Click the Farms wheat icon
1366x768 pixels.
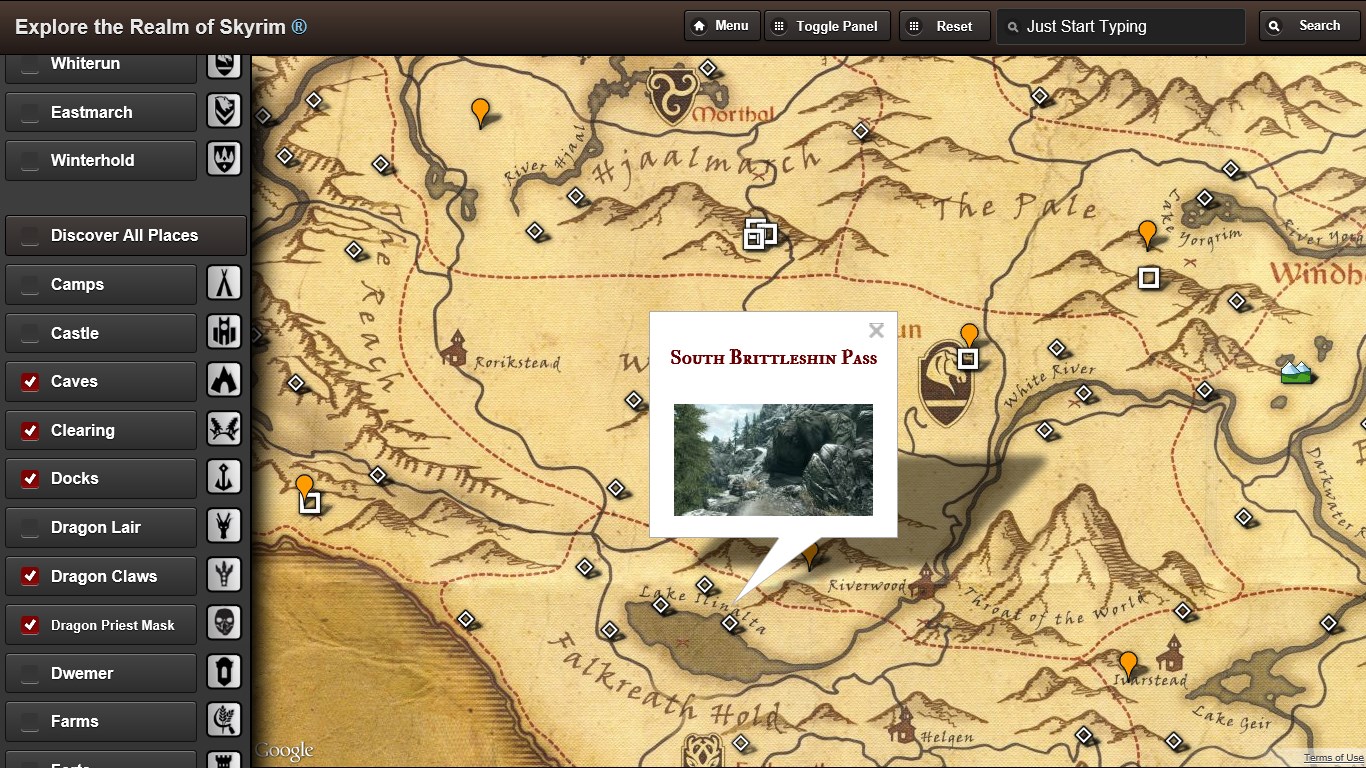(x=224, y=721)
